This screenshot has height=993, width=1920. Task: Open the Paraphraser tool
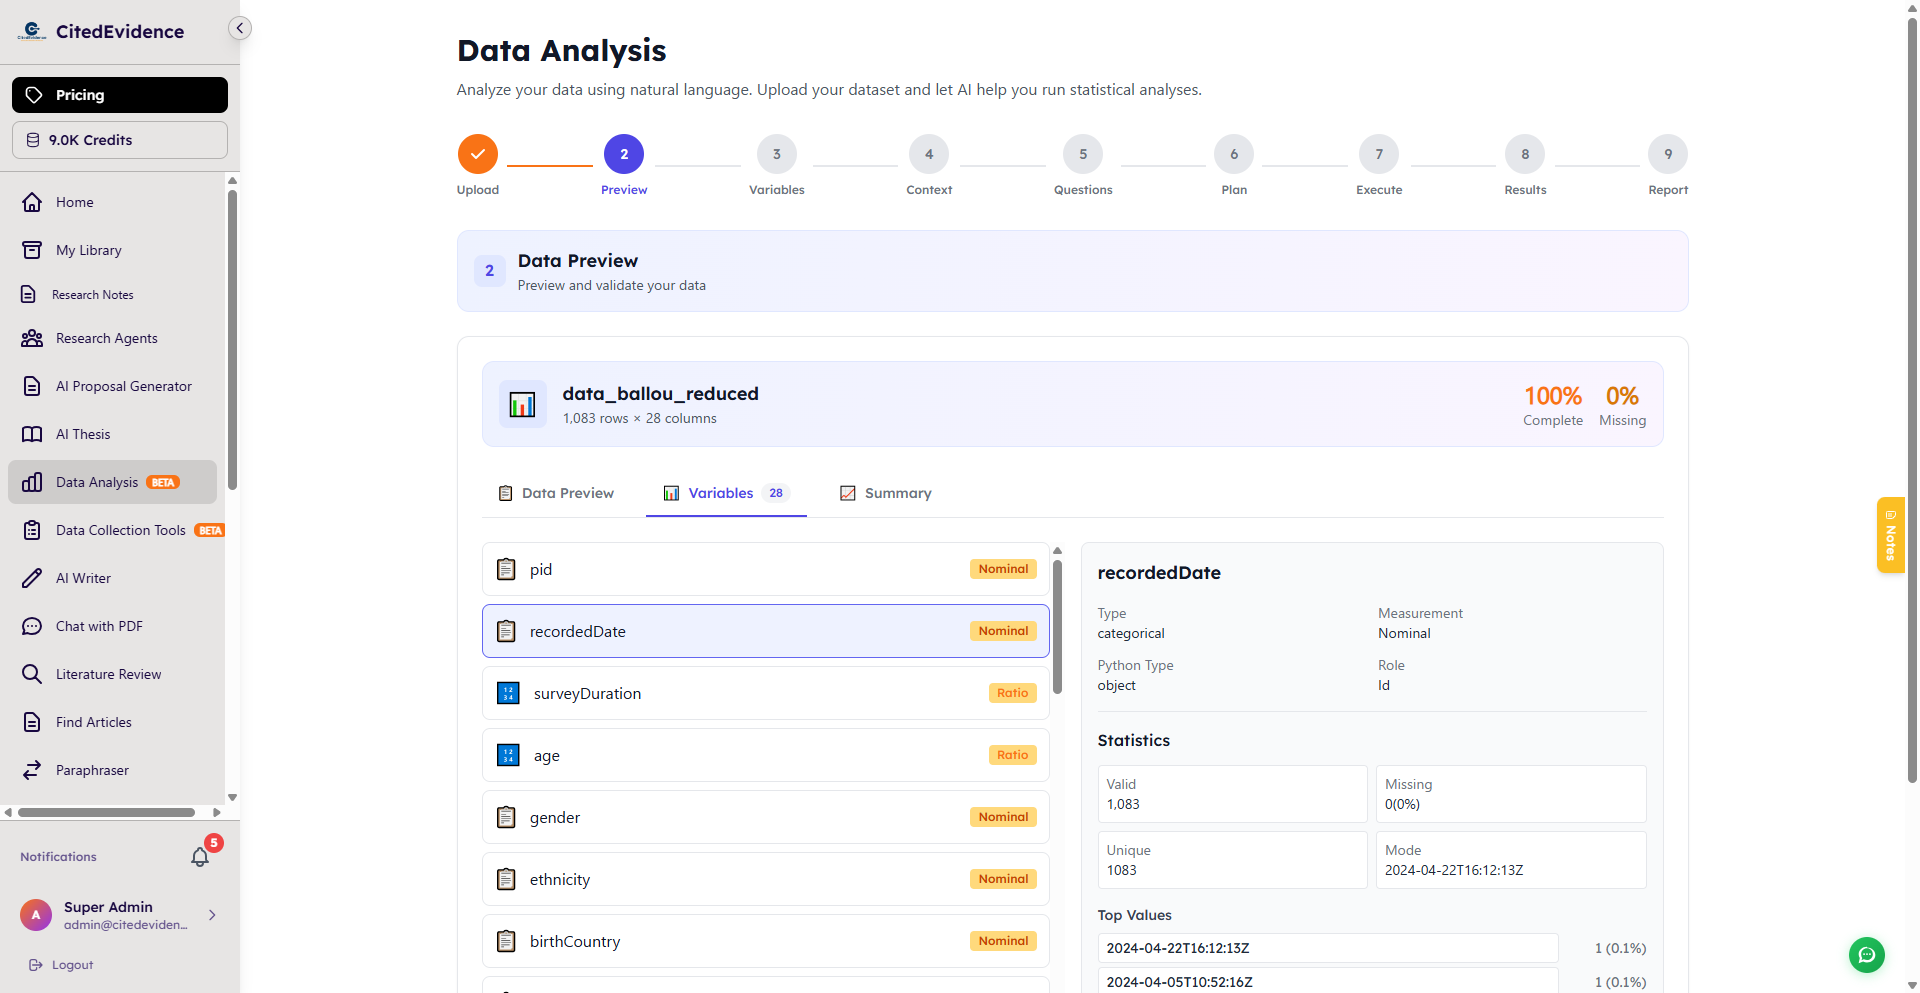coord(91,769)
